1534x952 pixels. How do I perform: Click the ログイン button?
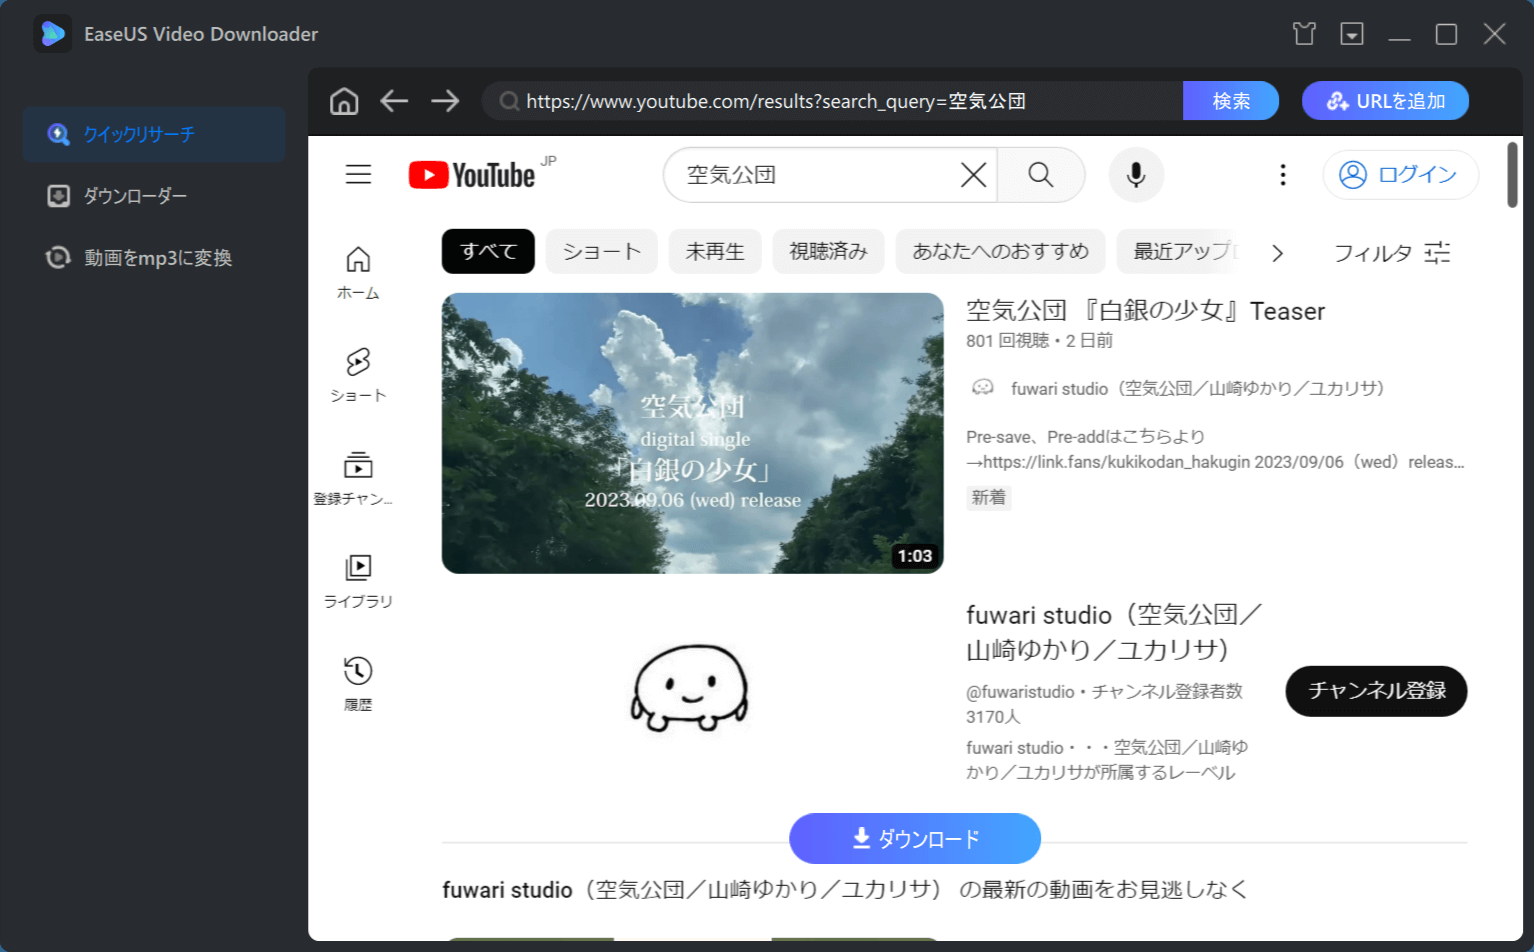tap(1400, 175)
